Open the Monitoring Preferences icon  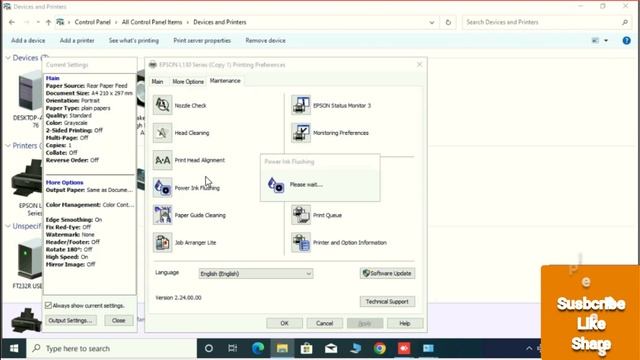click(301, 133)
